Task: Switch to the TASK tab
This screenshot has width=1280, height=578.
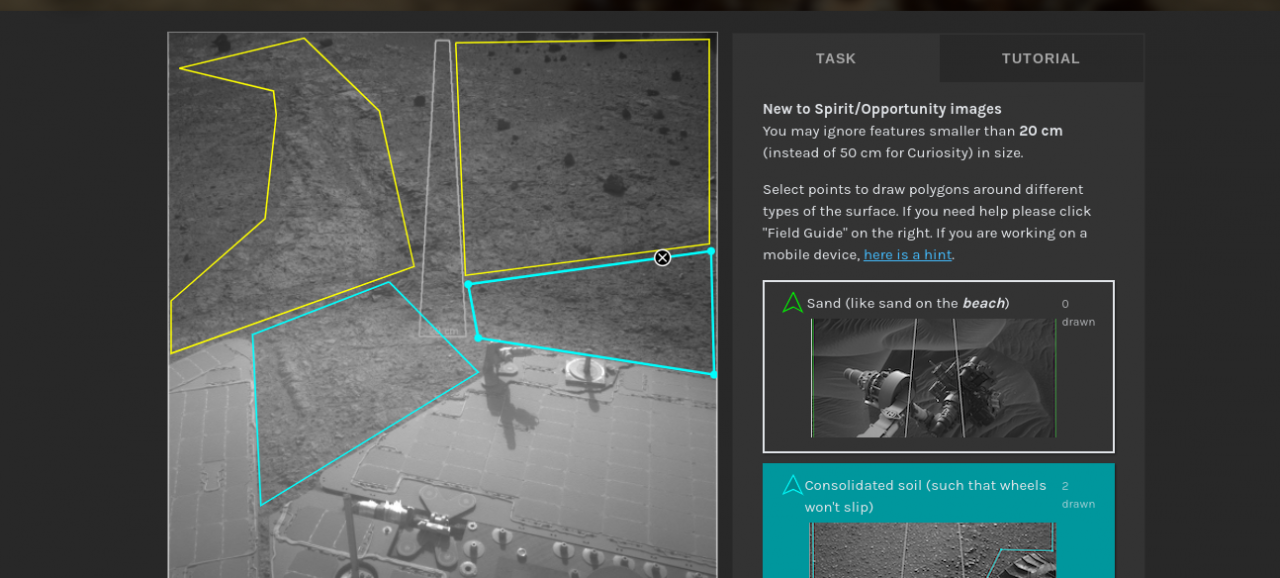Action: pos(835,58)
